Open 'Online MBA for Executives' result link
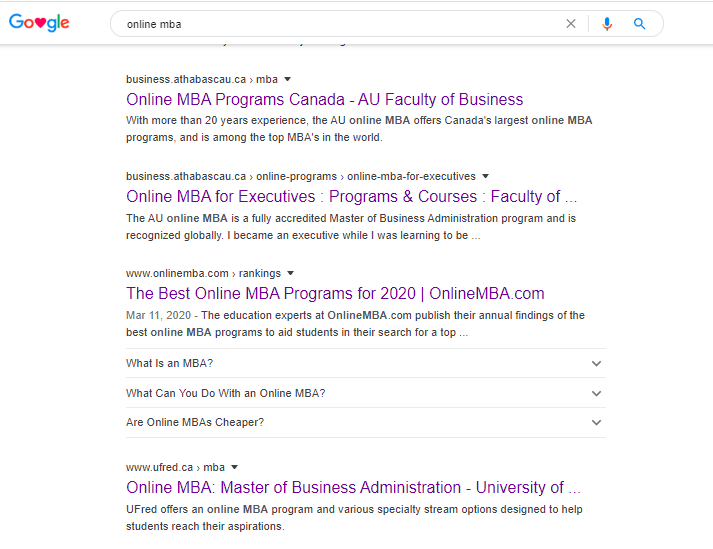 351,196
